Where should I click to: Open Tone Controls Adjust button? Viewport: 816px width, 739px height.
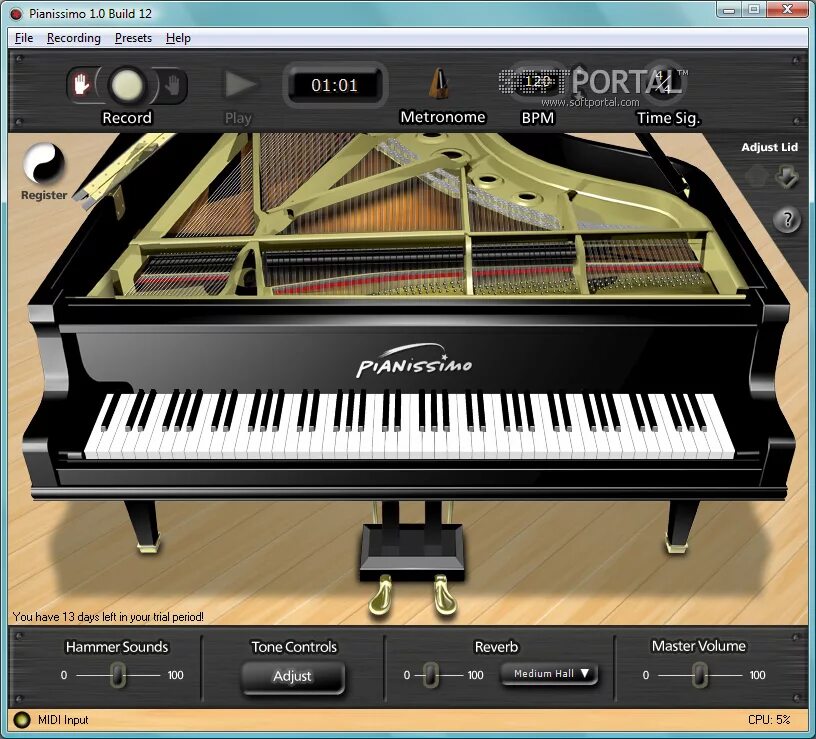click(293, 677)
